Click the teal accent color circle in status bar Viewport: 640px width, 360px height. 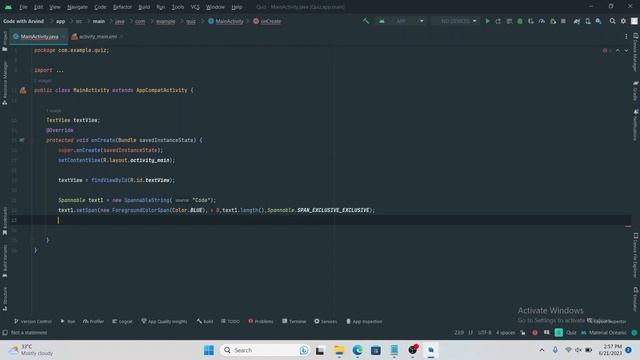tap(634, 333)
